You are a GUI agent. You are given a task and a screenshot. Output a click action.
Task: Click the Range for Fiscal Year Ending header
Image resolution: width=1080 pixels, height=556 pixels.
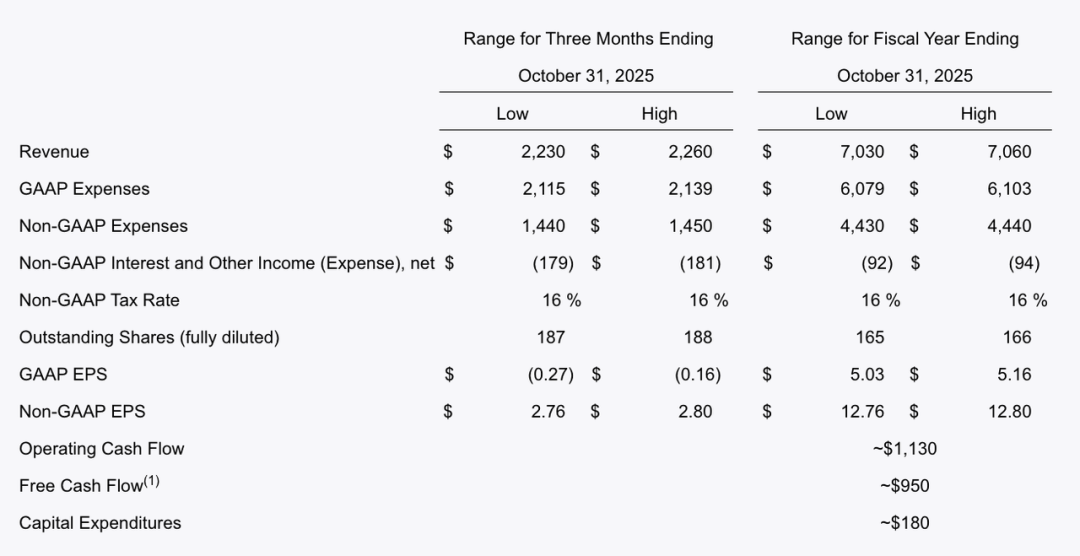905,39
